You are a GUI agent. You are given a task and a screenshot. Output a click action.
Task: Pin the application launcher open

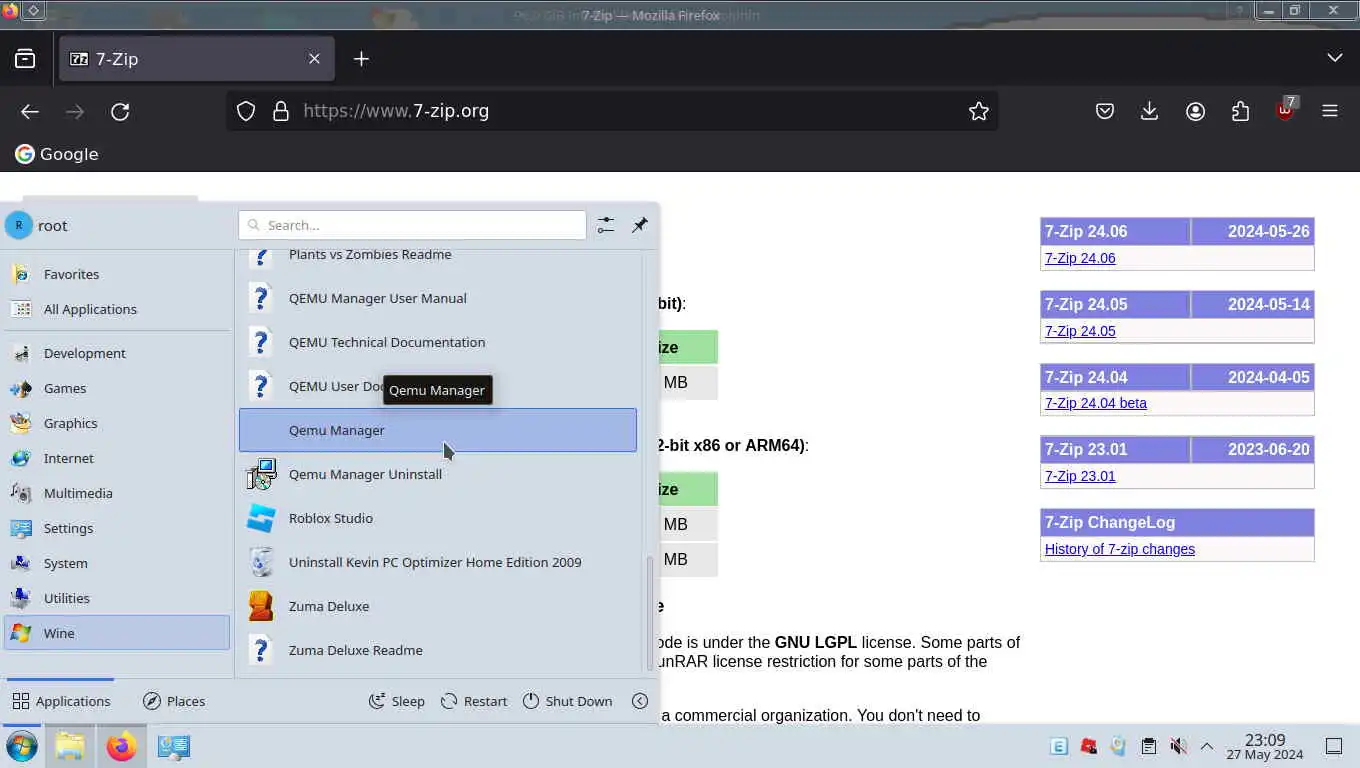click(640, 225)
